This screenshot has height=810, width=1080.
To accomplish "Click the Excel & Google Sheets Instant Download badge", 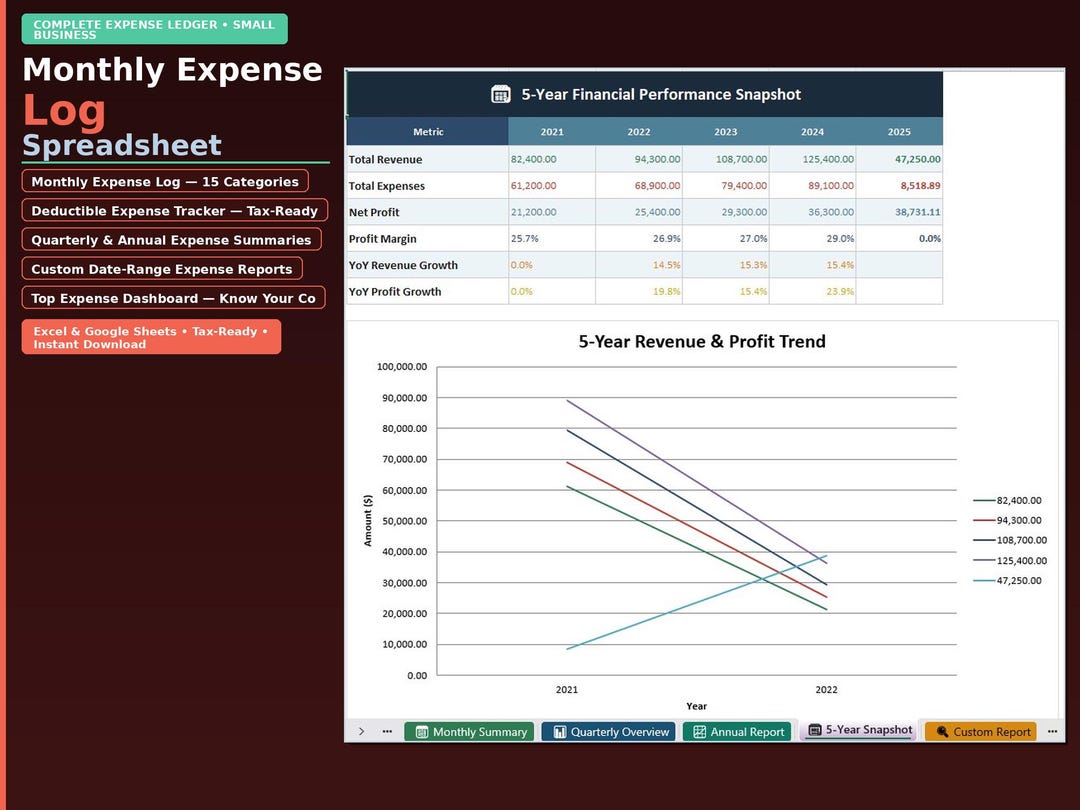I will coord(152,337).
